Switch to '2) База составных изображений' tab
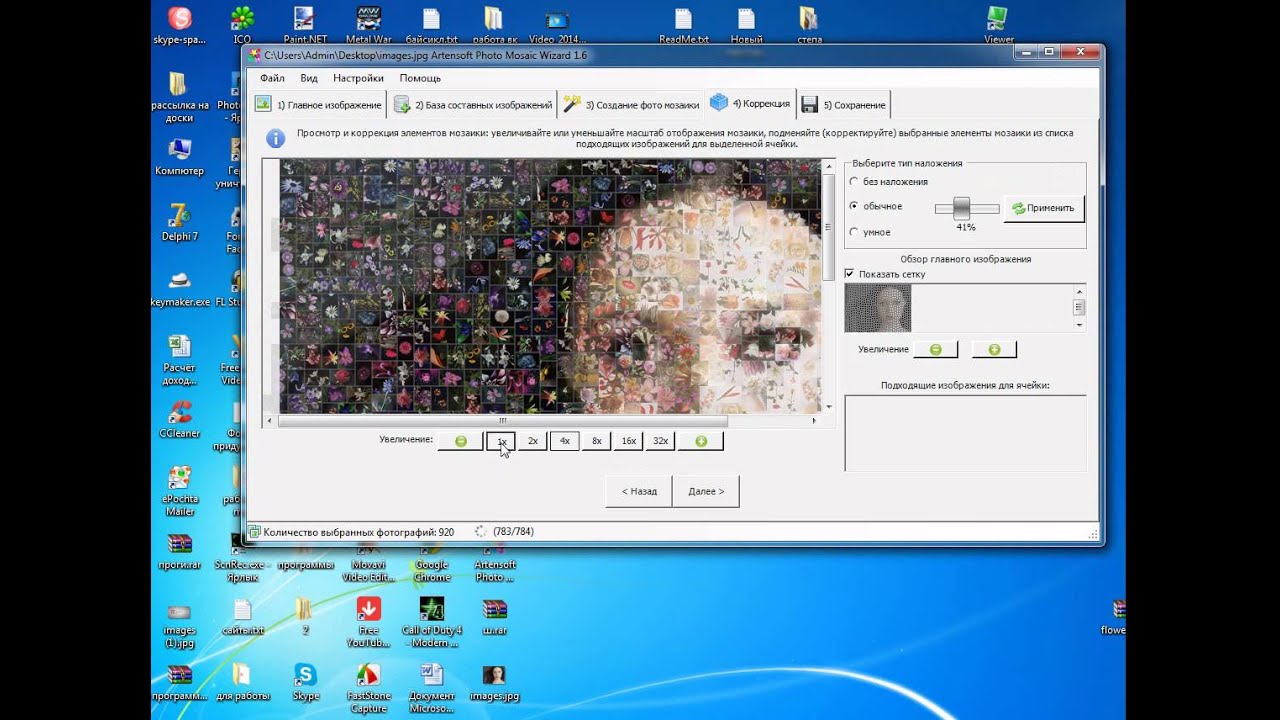 [x=473, y=104]
